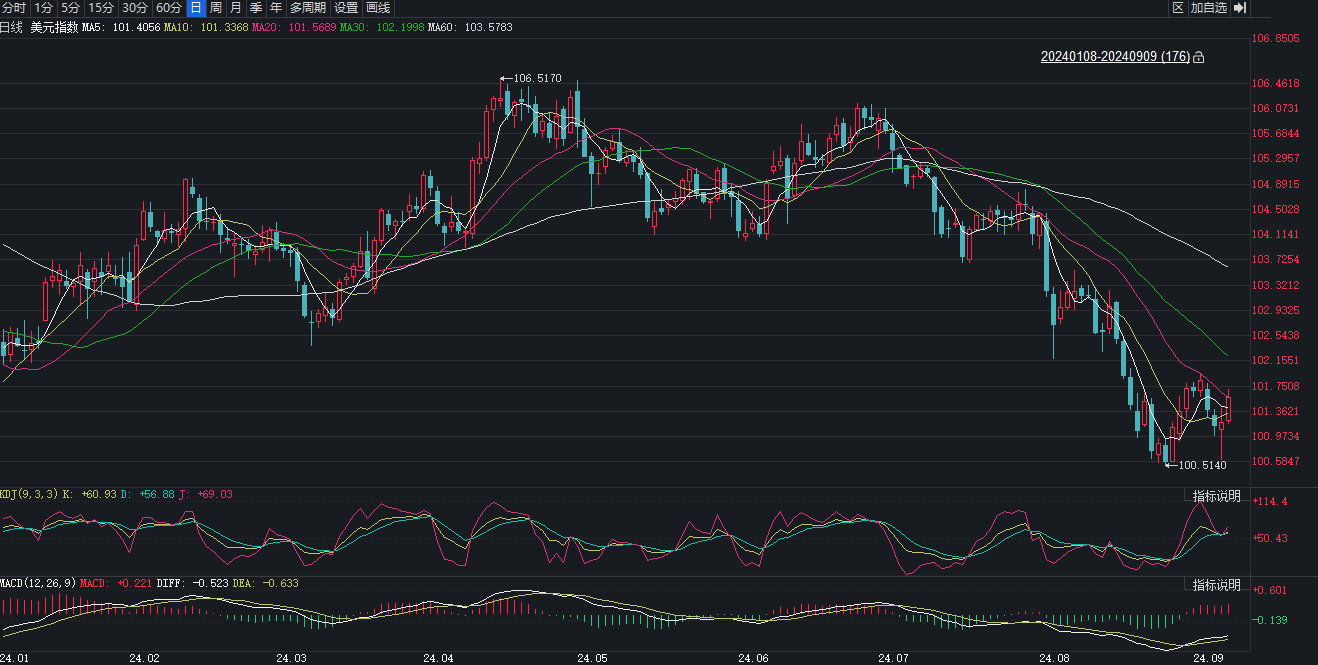Switch to 月 monthly chart

tap(236, 8)
